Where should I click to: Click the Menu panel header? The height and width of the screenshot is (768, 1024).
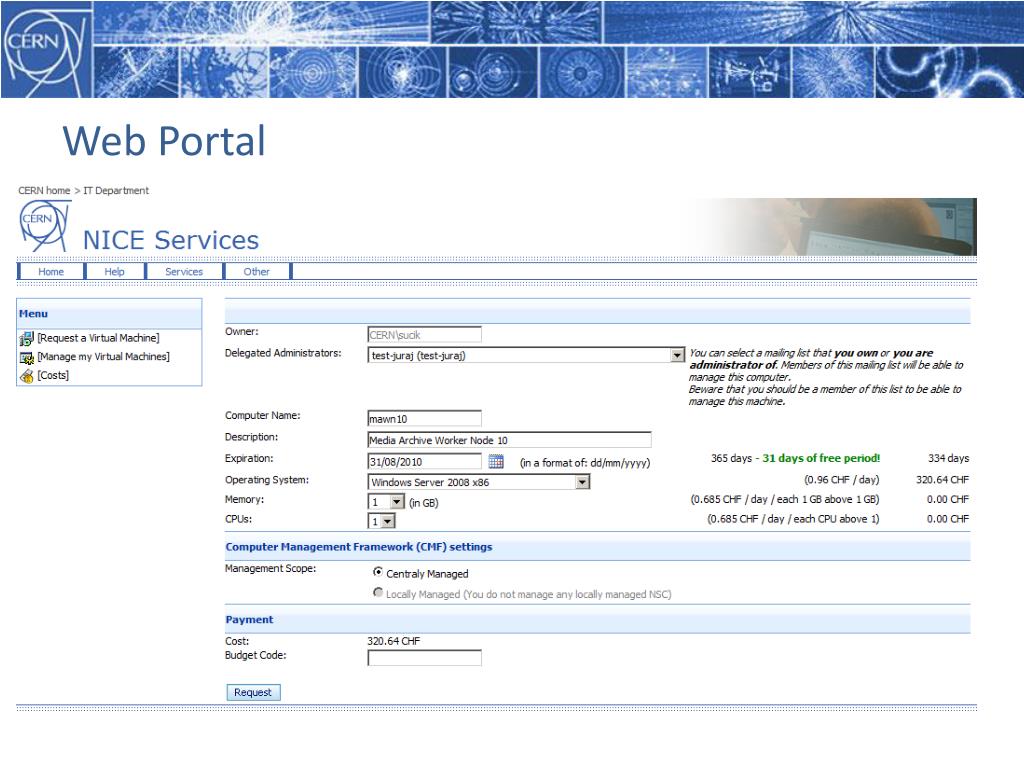(109, 314)
